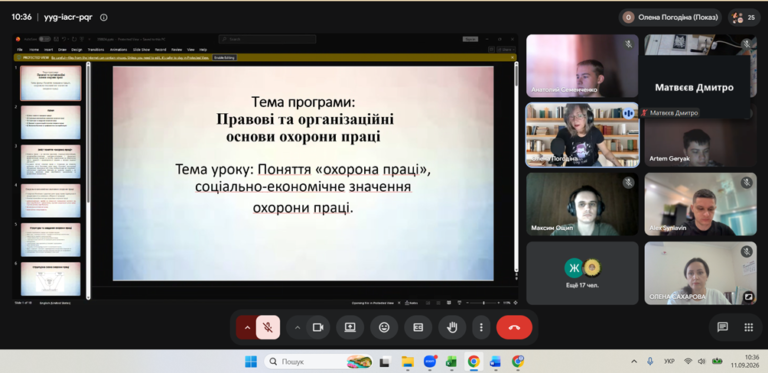Open the Transitions ribbon tab
Screen dimensions: 768x373
click(96, 49)
